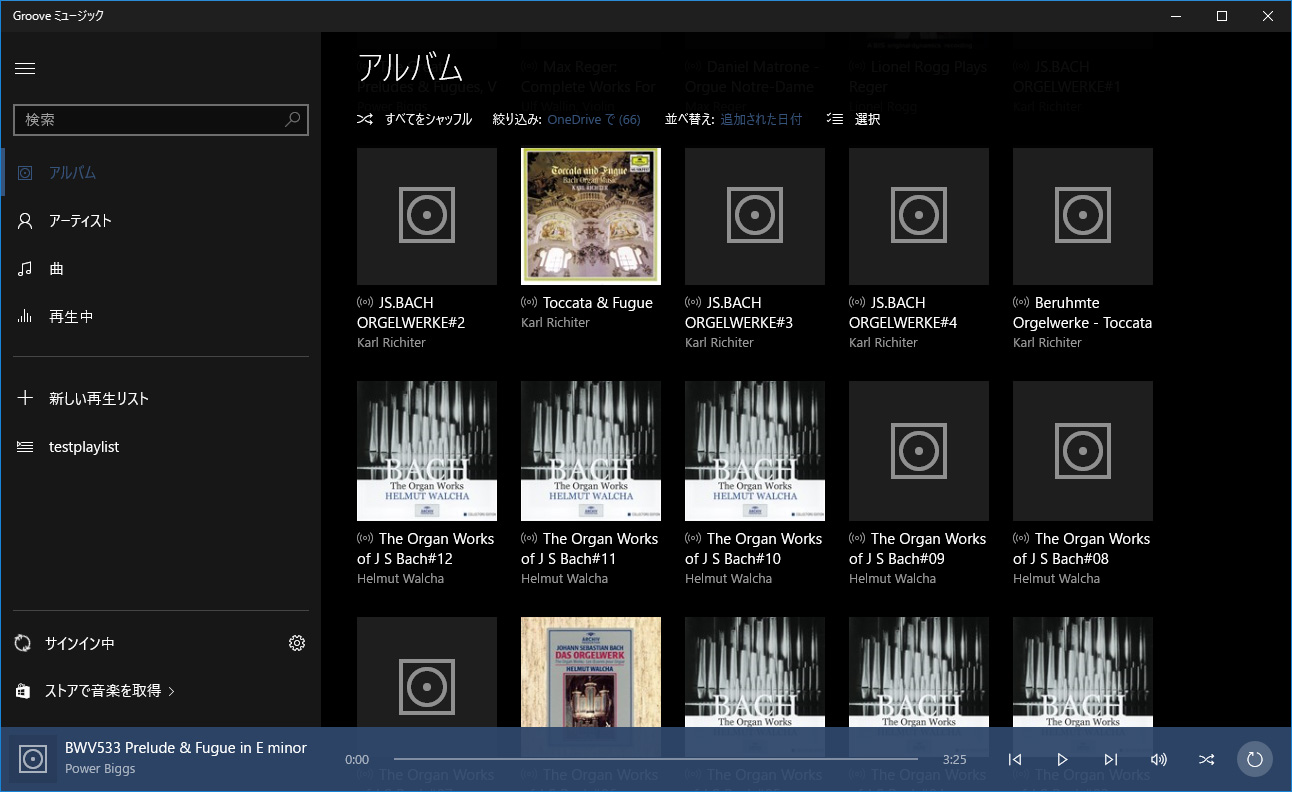Skip to the next track

[x=1111, y=760]
